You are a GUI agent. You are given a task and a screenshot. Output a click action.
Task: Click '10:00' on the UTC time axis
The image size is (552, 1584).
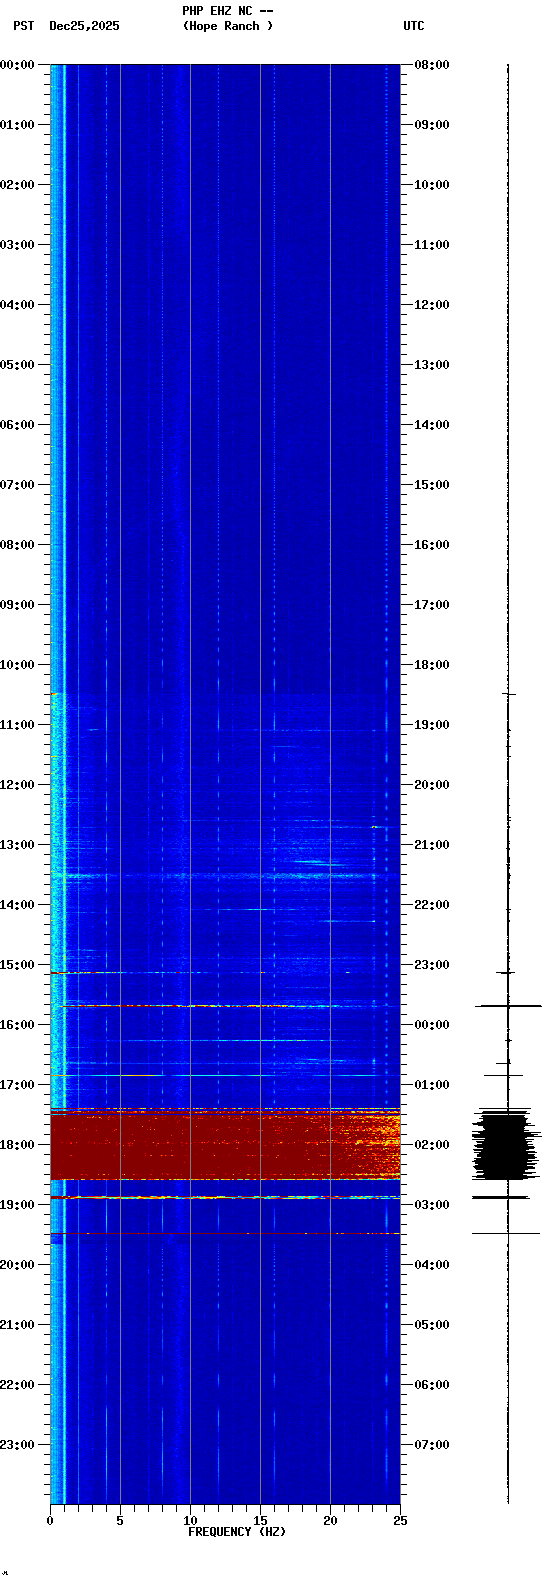[x=432, y=185]
